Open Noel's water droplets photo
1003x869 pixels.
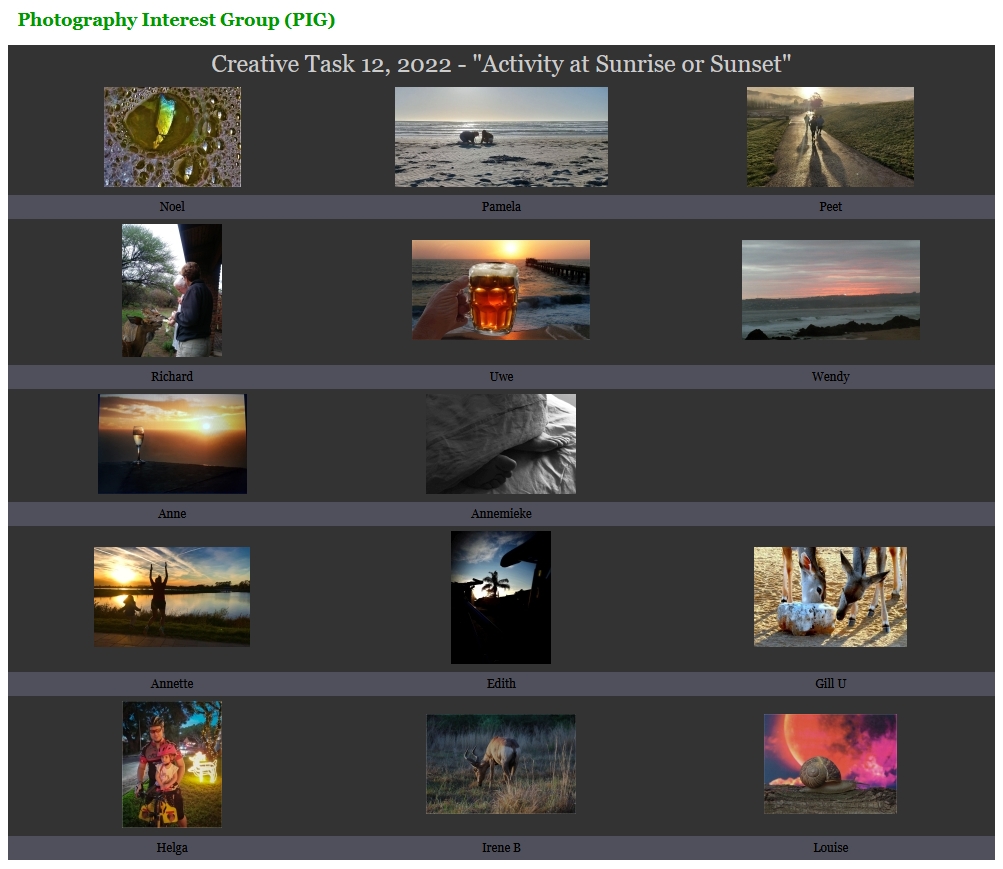173,137
